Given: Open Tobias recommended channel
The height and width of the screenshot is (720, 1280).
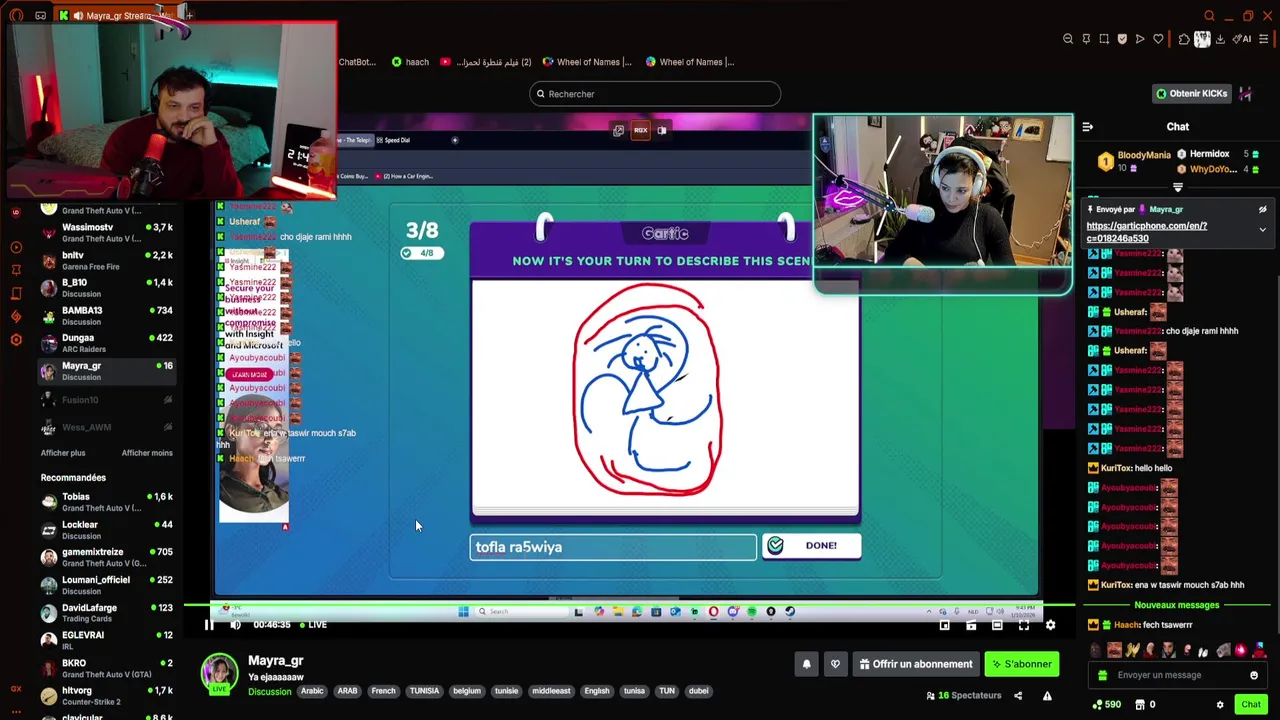Looking at the screenshot, I should (x=106, y=502).
